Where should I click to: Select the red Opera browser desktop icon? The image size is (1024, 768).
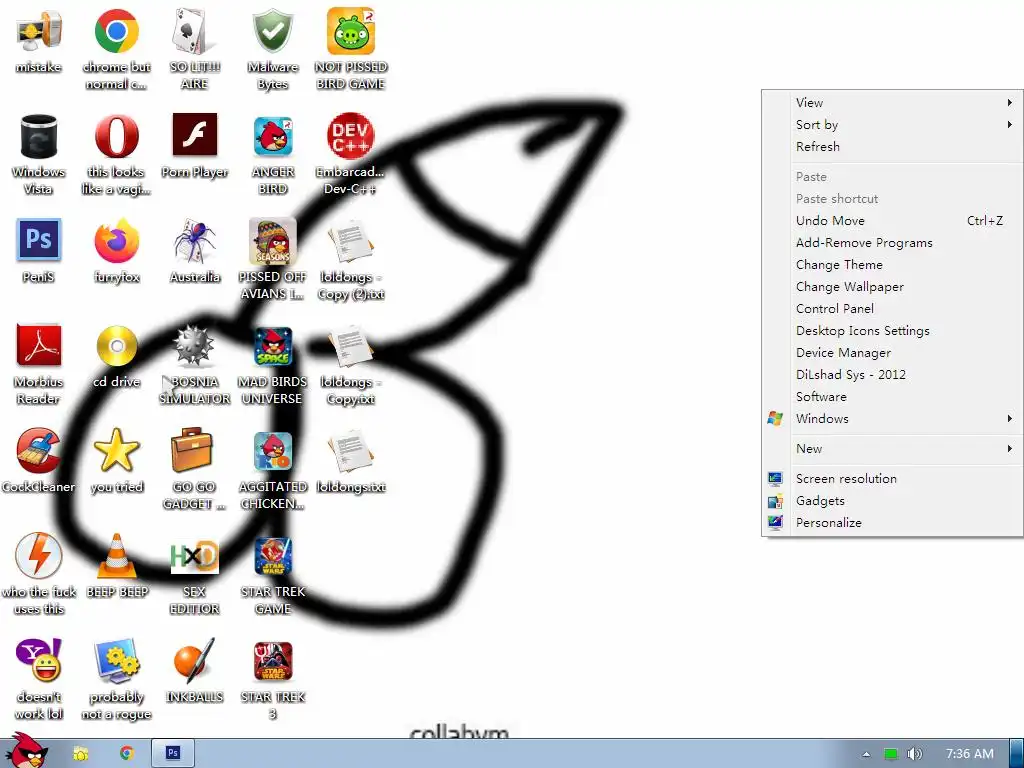[x=116, y=154]
